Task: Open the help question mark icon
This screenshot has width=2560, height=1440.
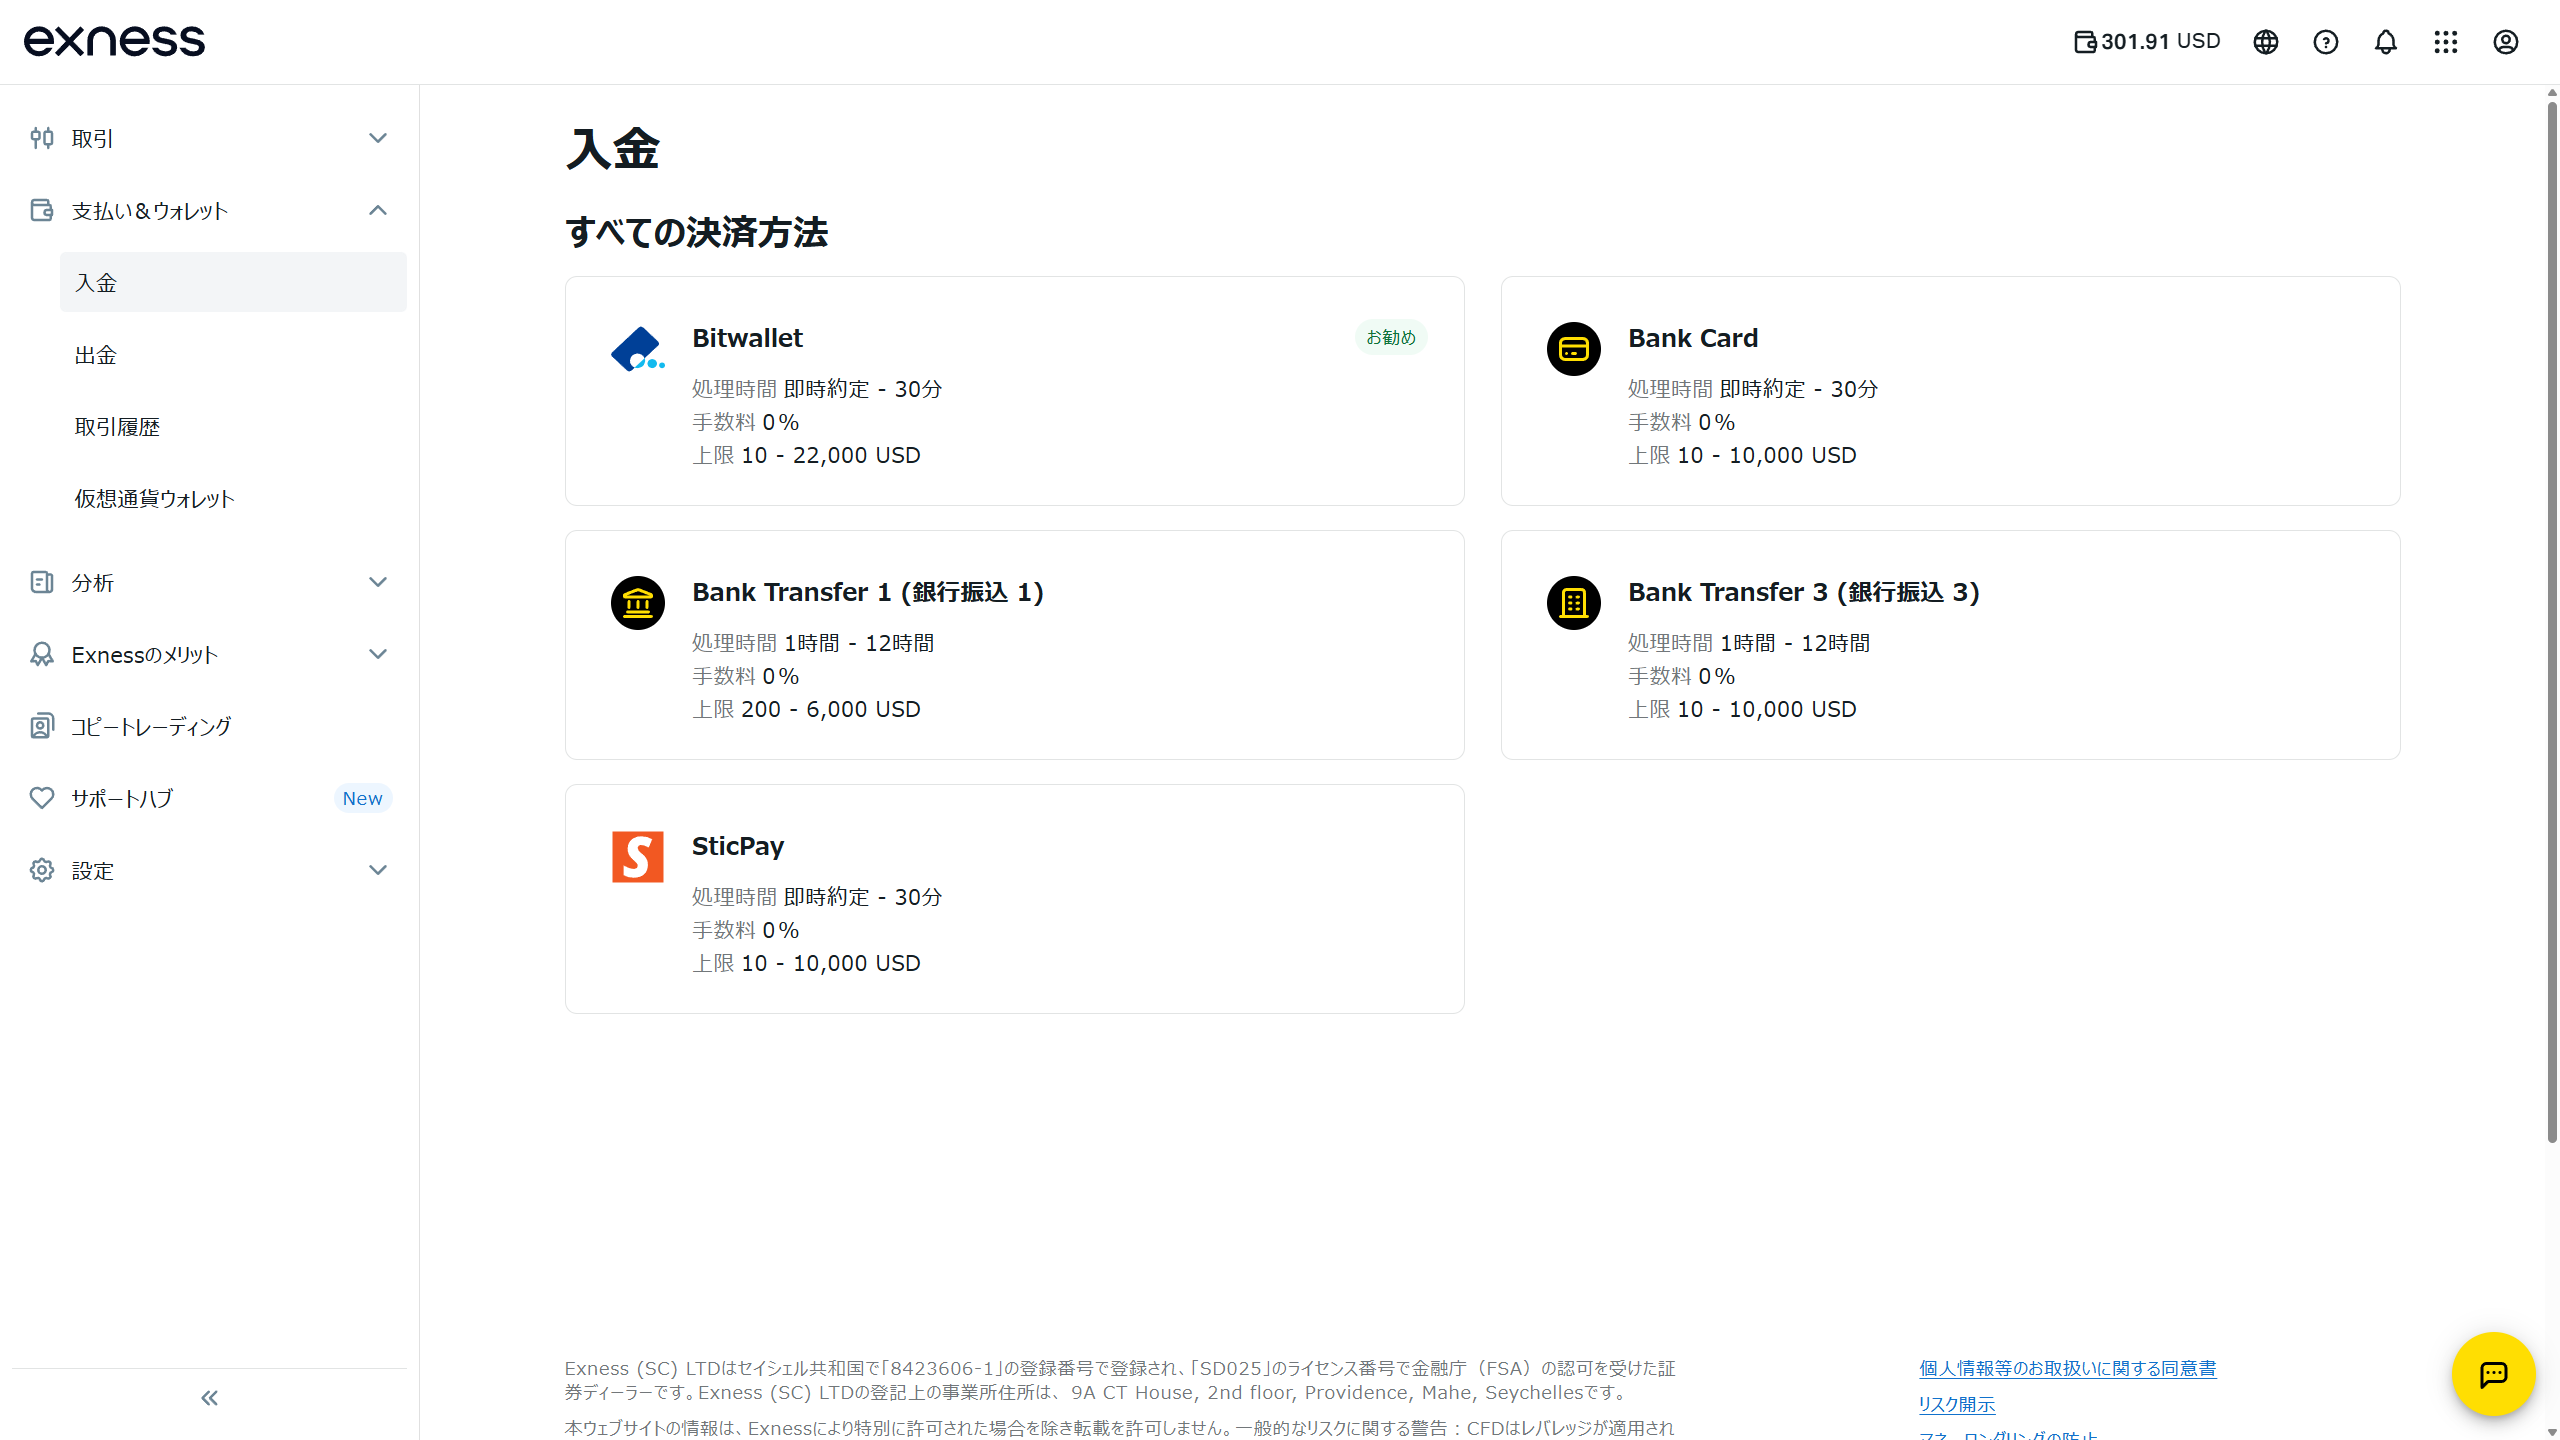Action: tap(2326, 42)
